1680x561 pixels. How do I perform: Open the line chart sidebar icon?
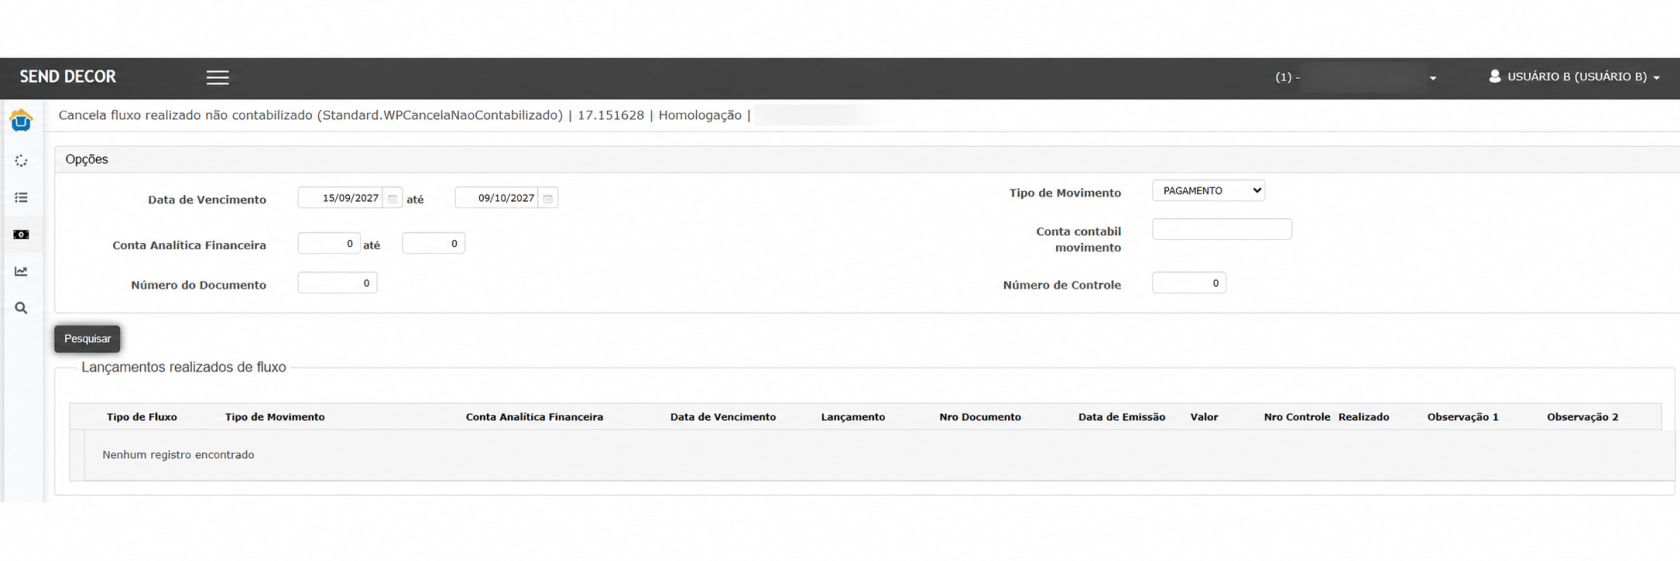point(21,271)
